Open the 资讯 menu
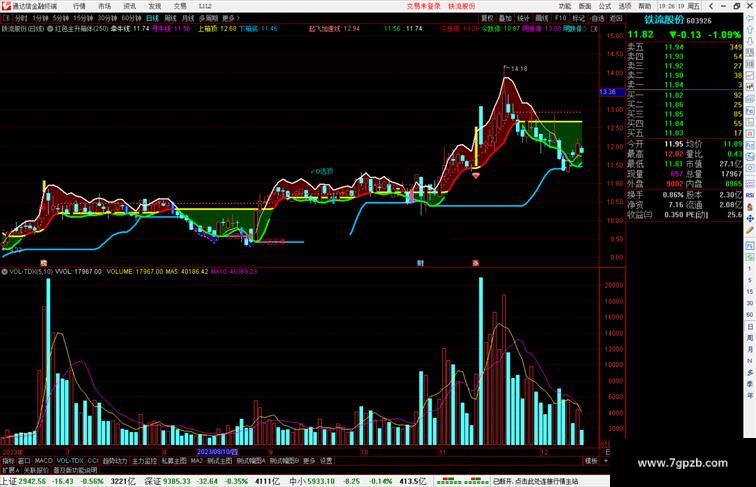The image size is (756, 487). tap(129, 6)
